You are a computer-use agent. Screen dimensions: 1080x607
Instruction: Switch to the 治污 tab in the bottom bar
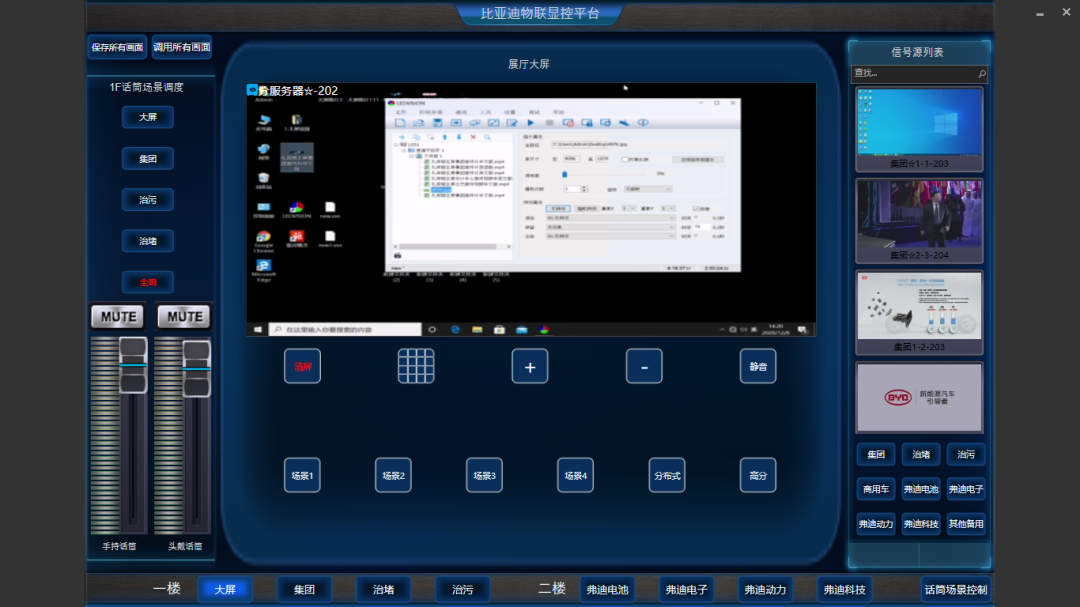pos(462,589)
